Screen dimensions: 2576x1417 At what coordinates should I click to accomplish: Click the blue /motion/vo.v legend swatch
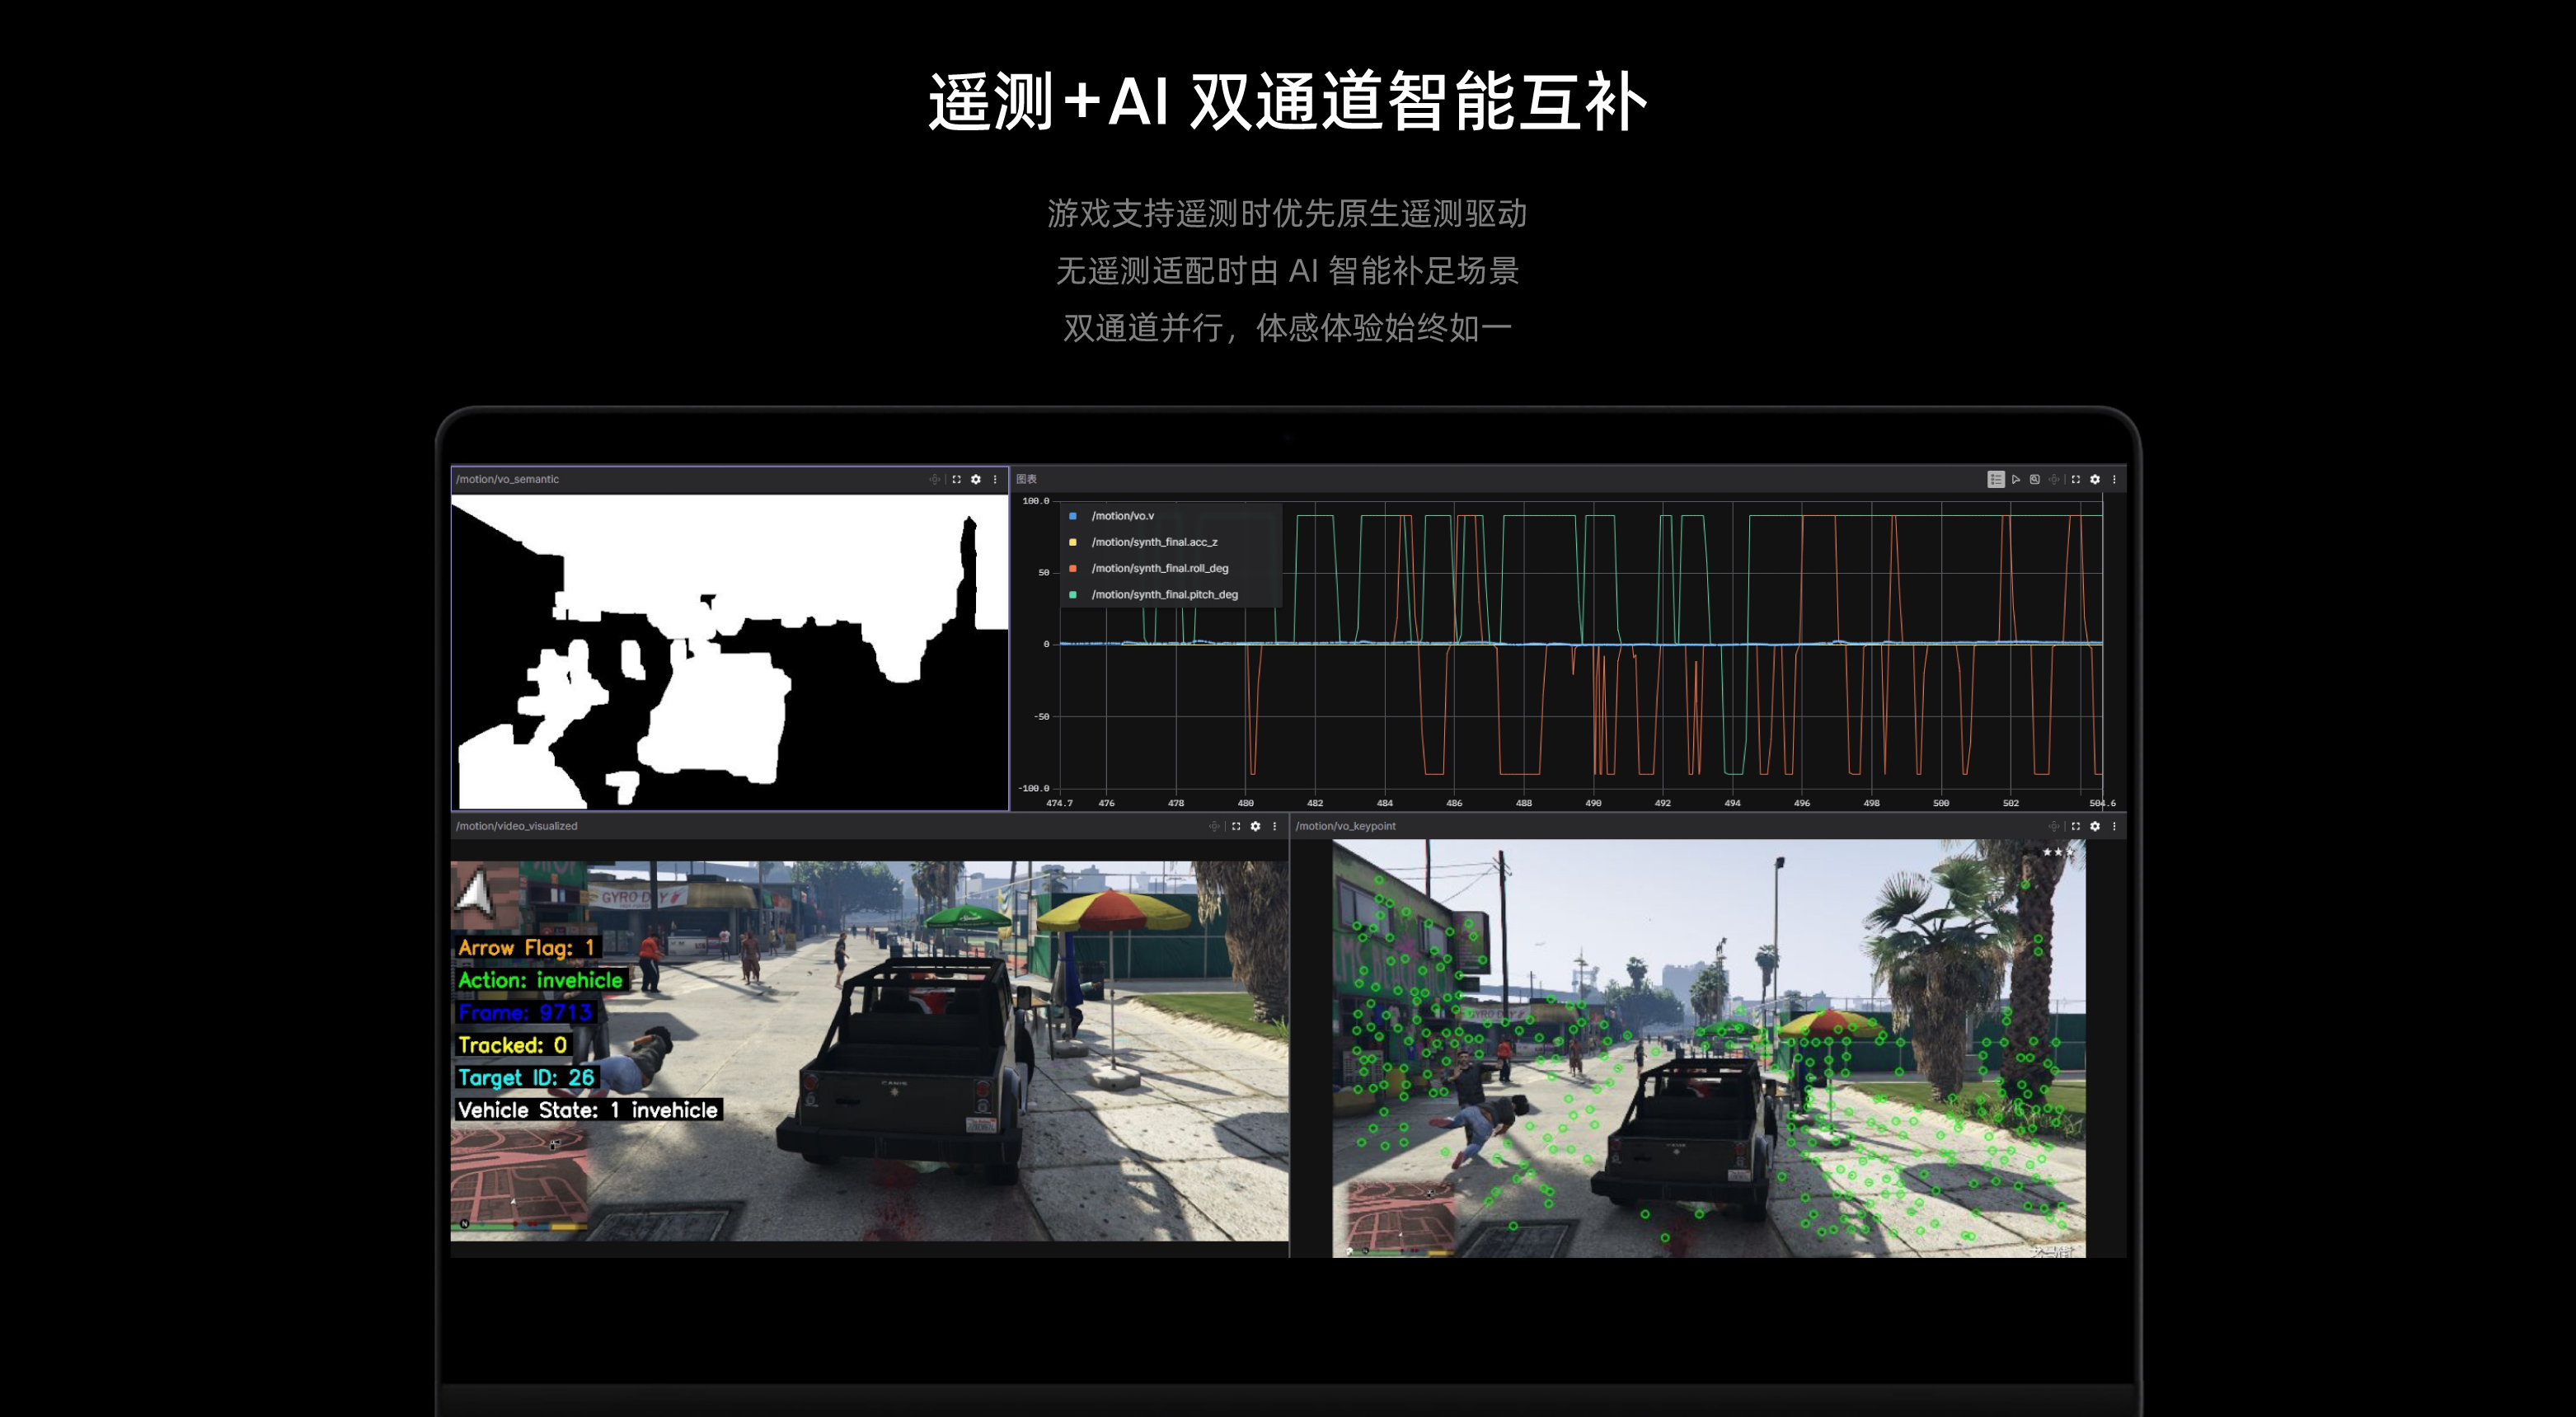(1073, 516)
